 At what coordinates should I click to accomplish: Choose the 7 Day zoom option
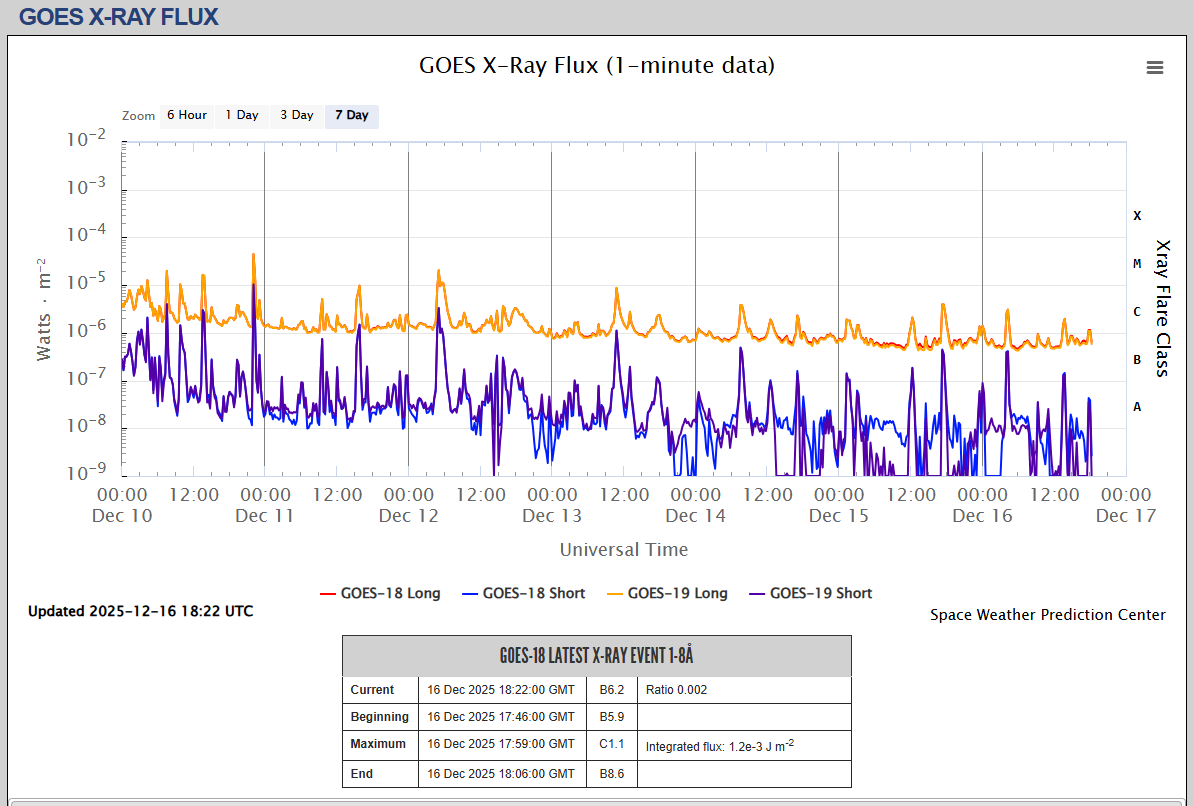pyautogui.click(x=351, y=115)
